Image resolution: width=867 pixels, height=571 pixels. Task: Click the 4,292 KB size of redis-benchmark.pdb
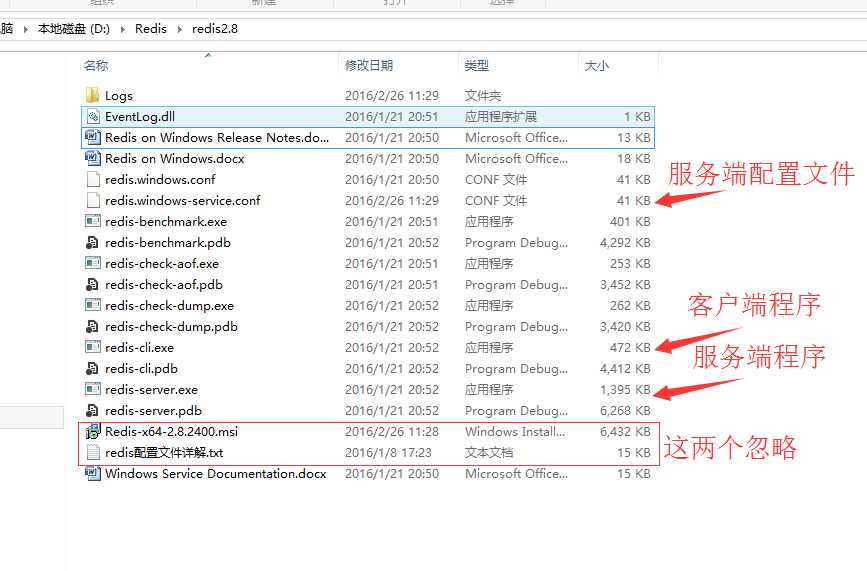[x=625, y=243]
